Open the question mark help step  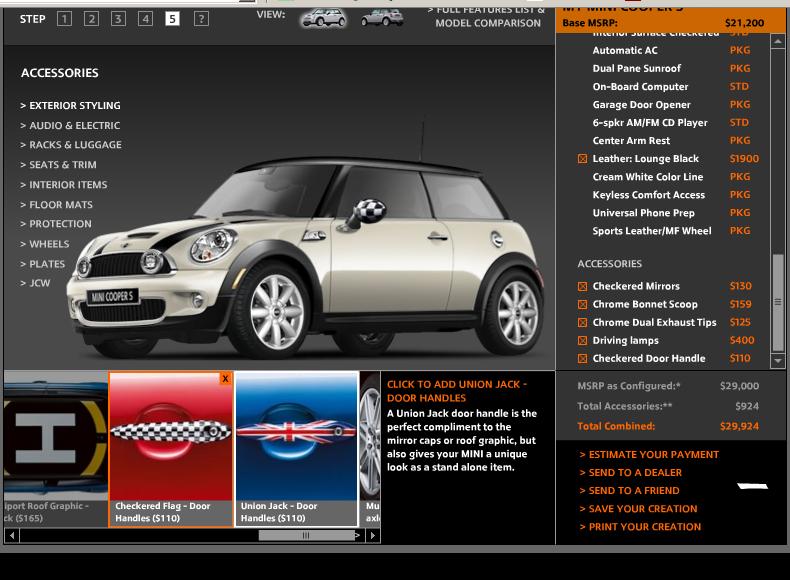[201, 19]
